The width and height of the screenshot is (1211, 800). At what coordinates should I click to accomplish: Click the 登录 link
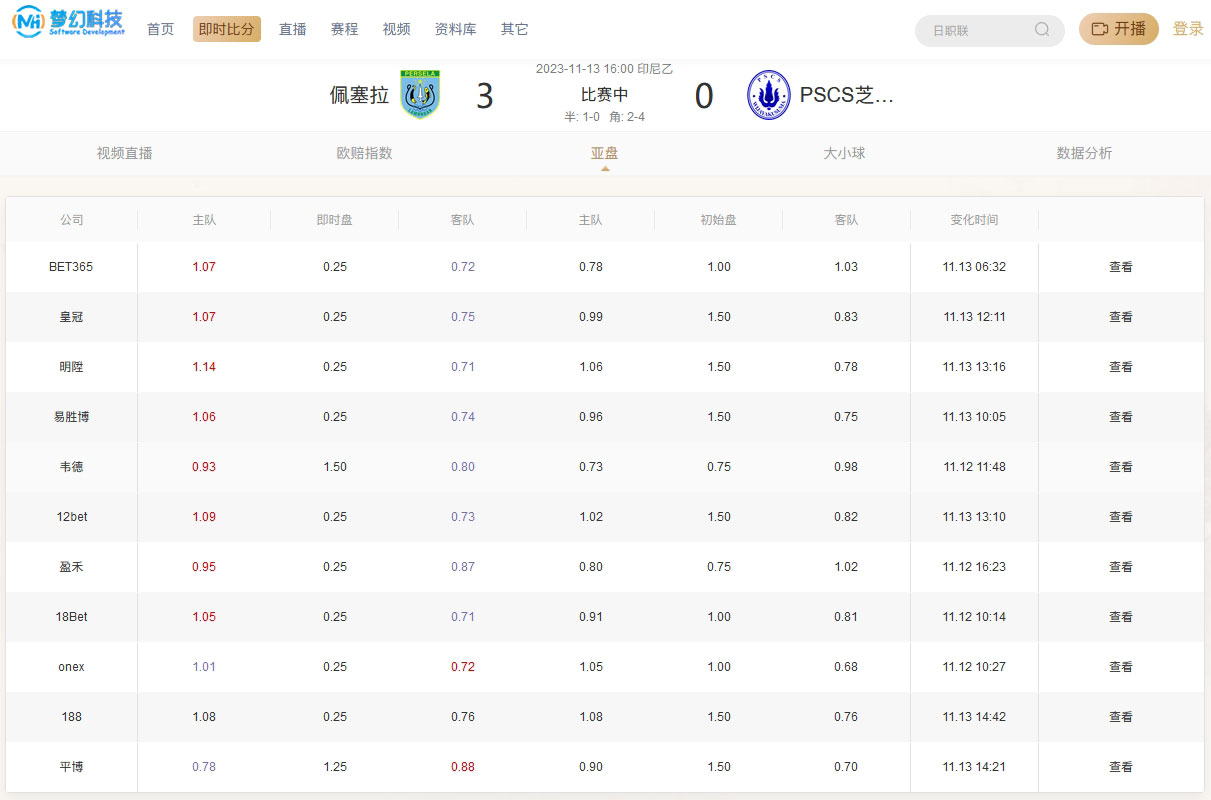(1188, 29)
